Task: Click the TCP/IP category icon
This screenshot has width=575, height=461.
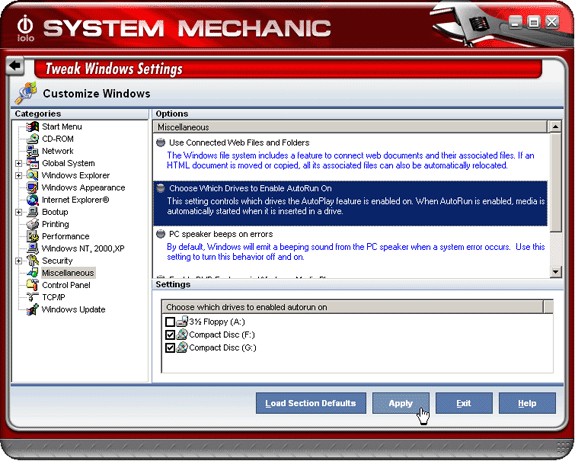Action: pyautogui.click(x=33, y=297)
